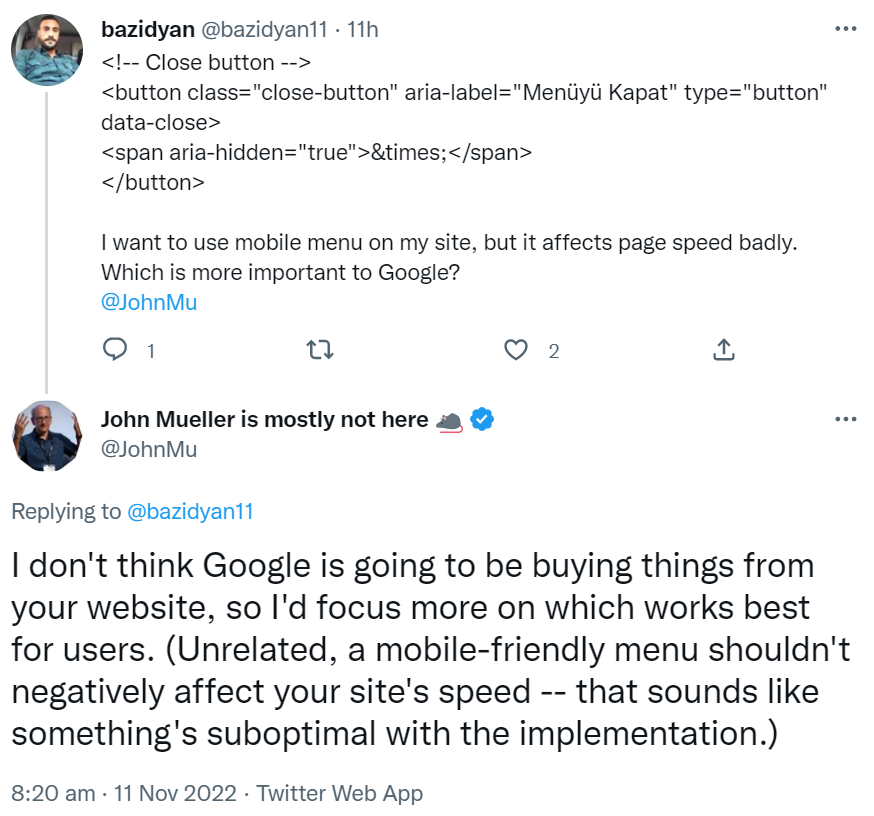The width and height of the screenshot is (874, 816).
Task: Select the retweet icon below the code tweet
Action: [319, 349]
